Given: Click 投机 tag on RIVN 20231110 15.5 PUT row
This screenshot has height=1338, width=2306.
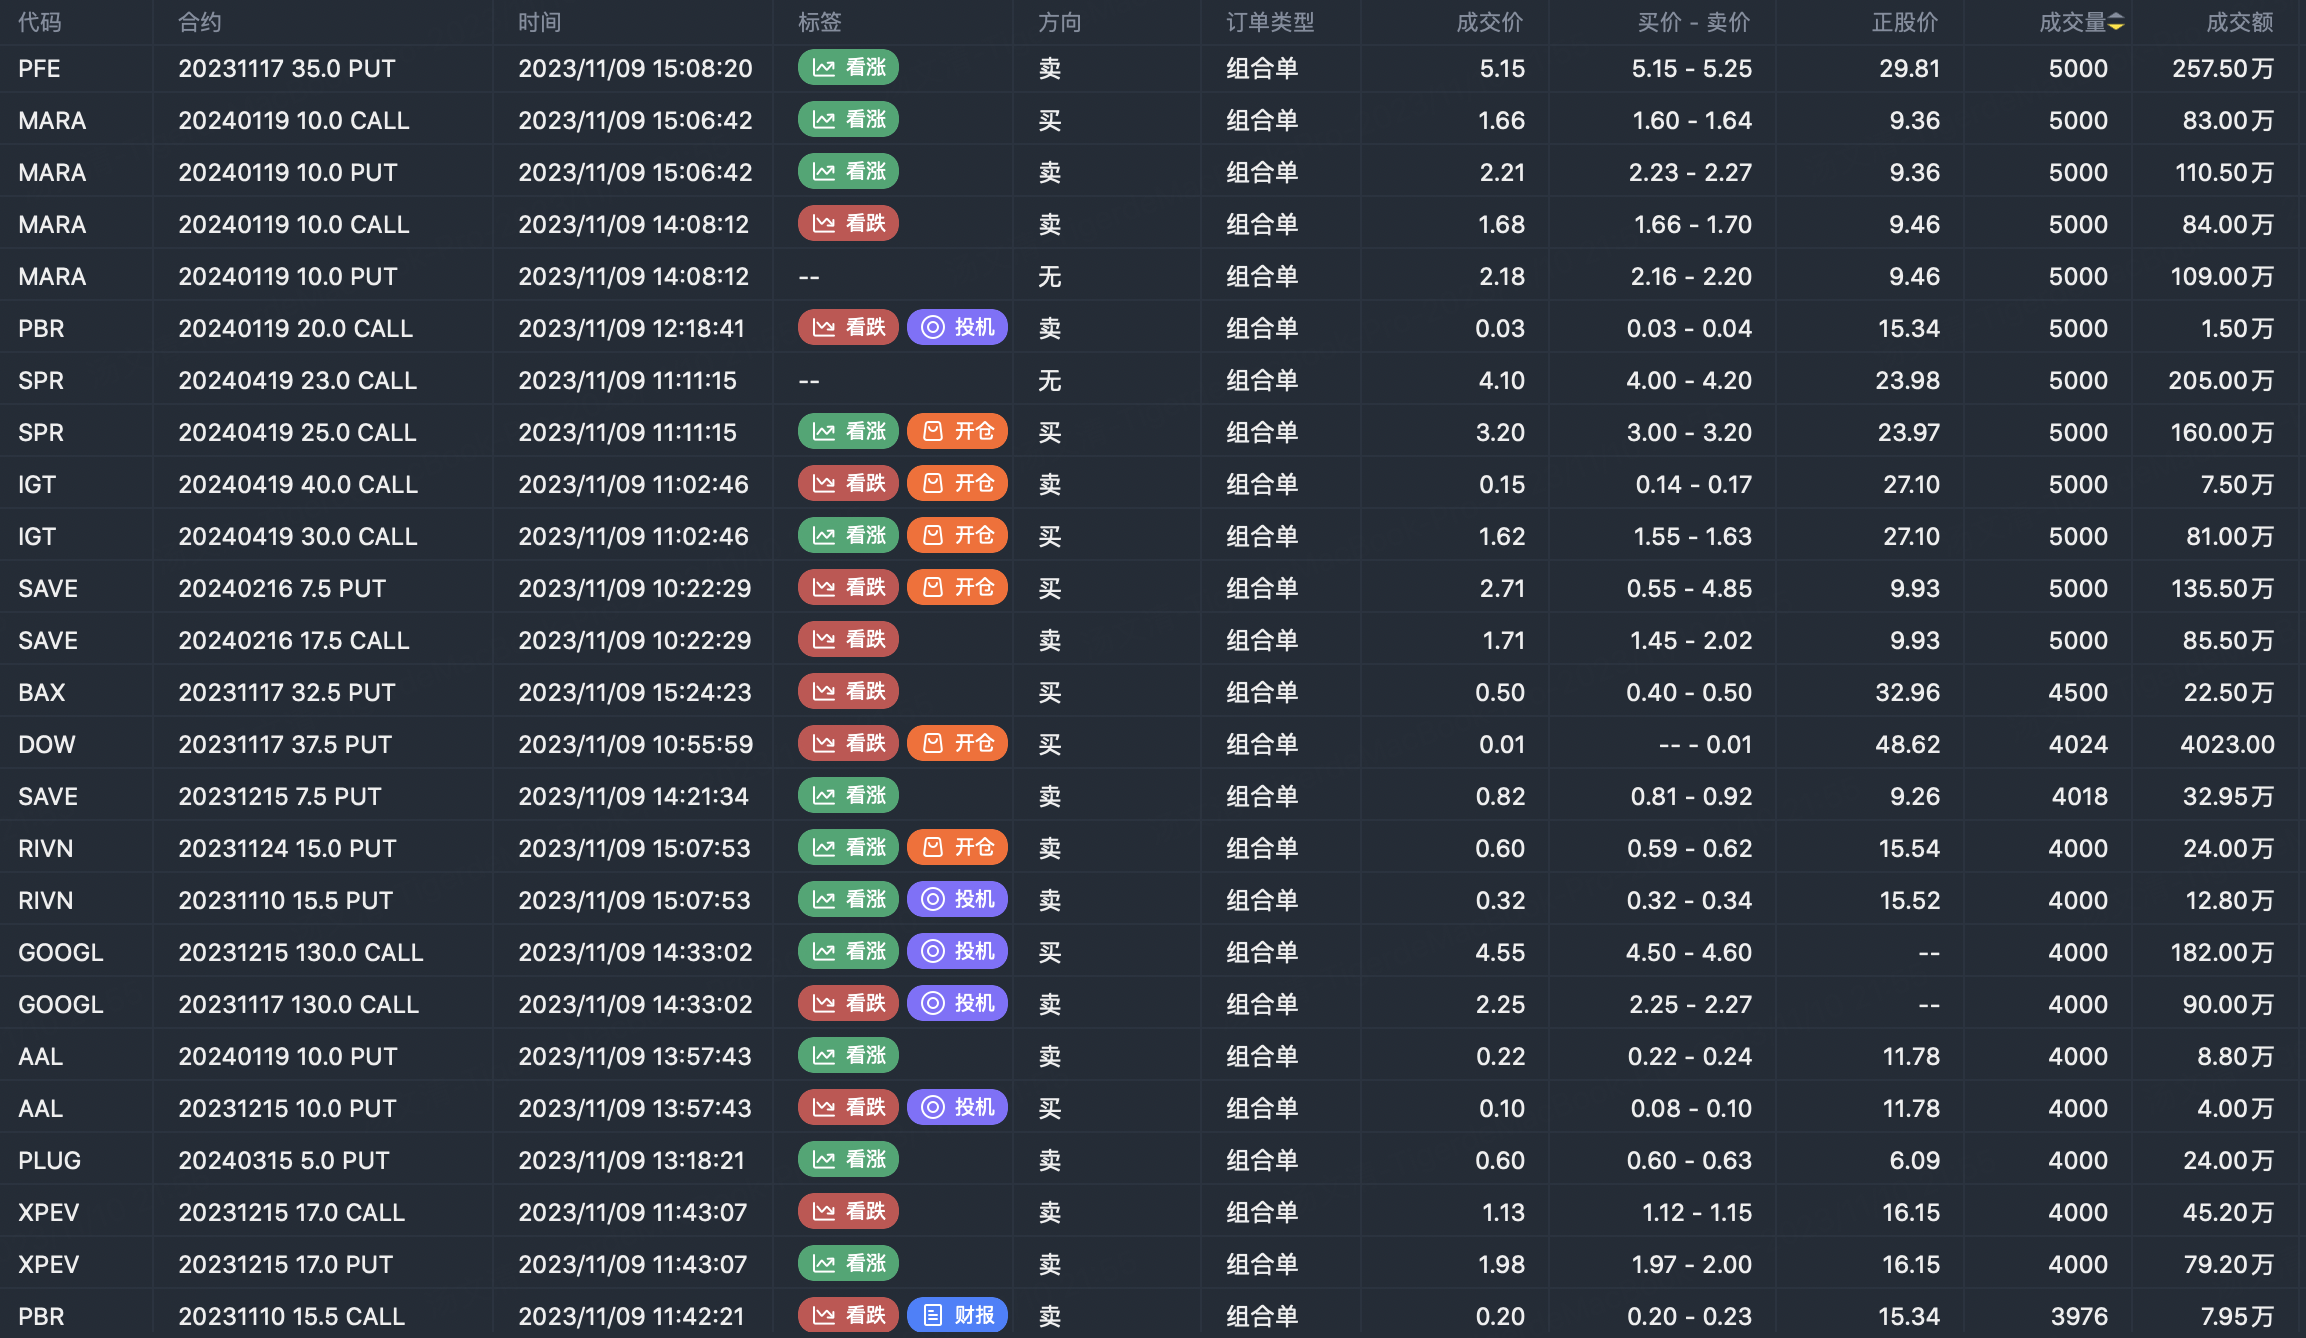Looking at the screenshot, I should point(957,899).
